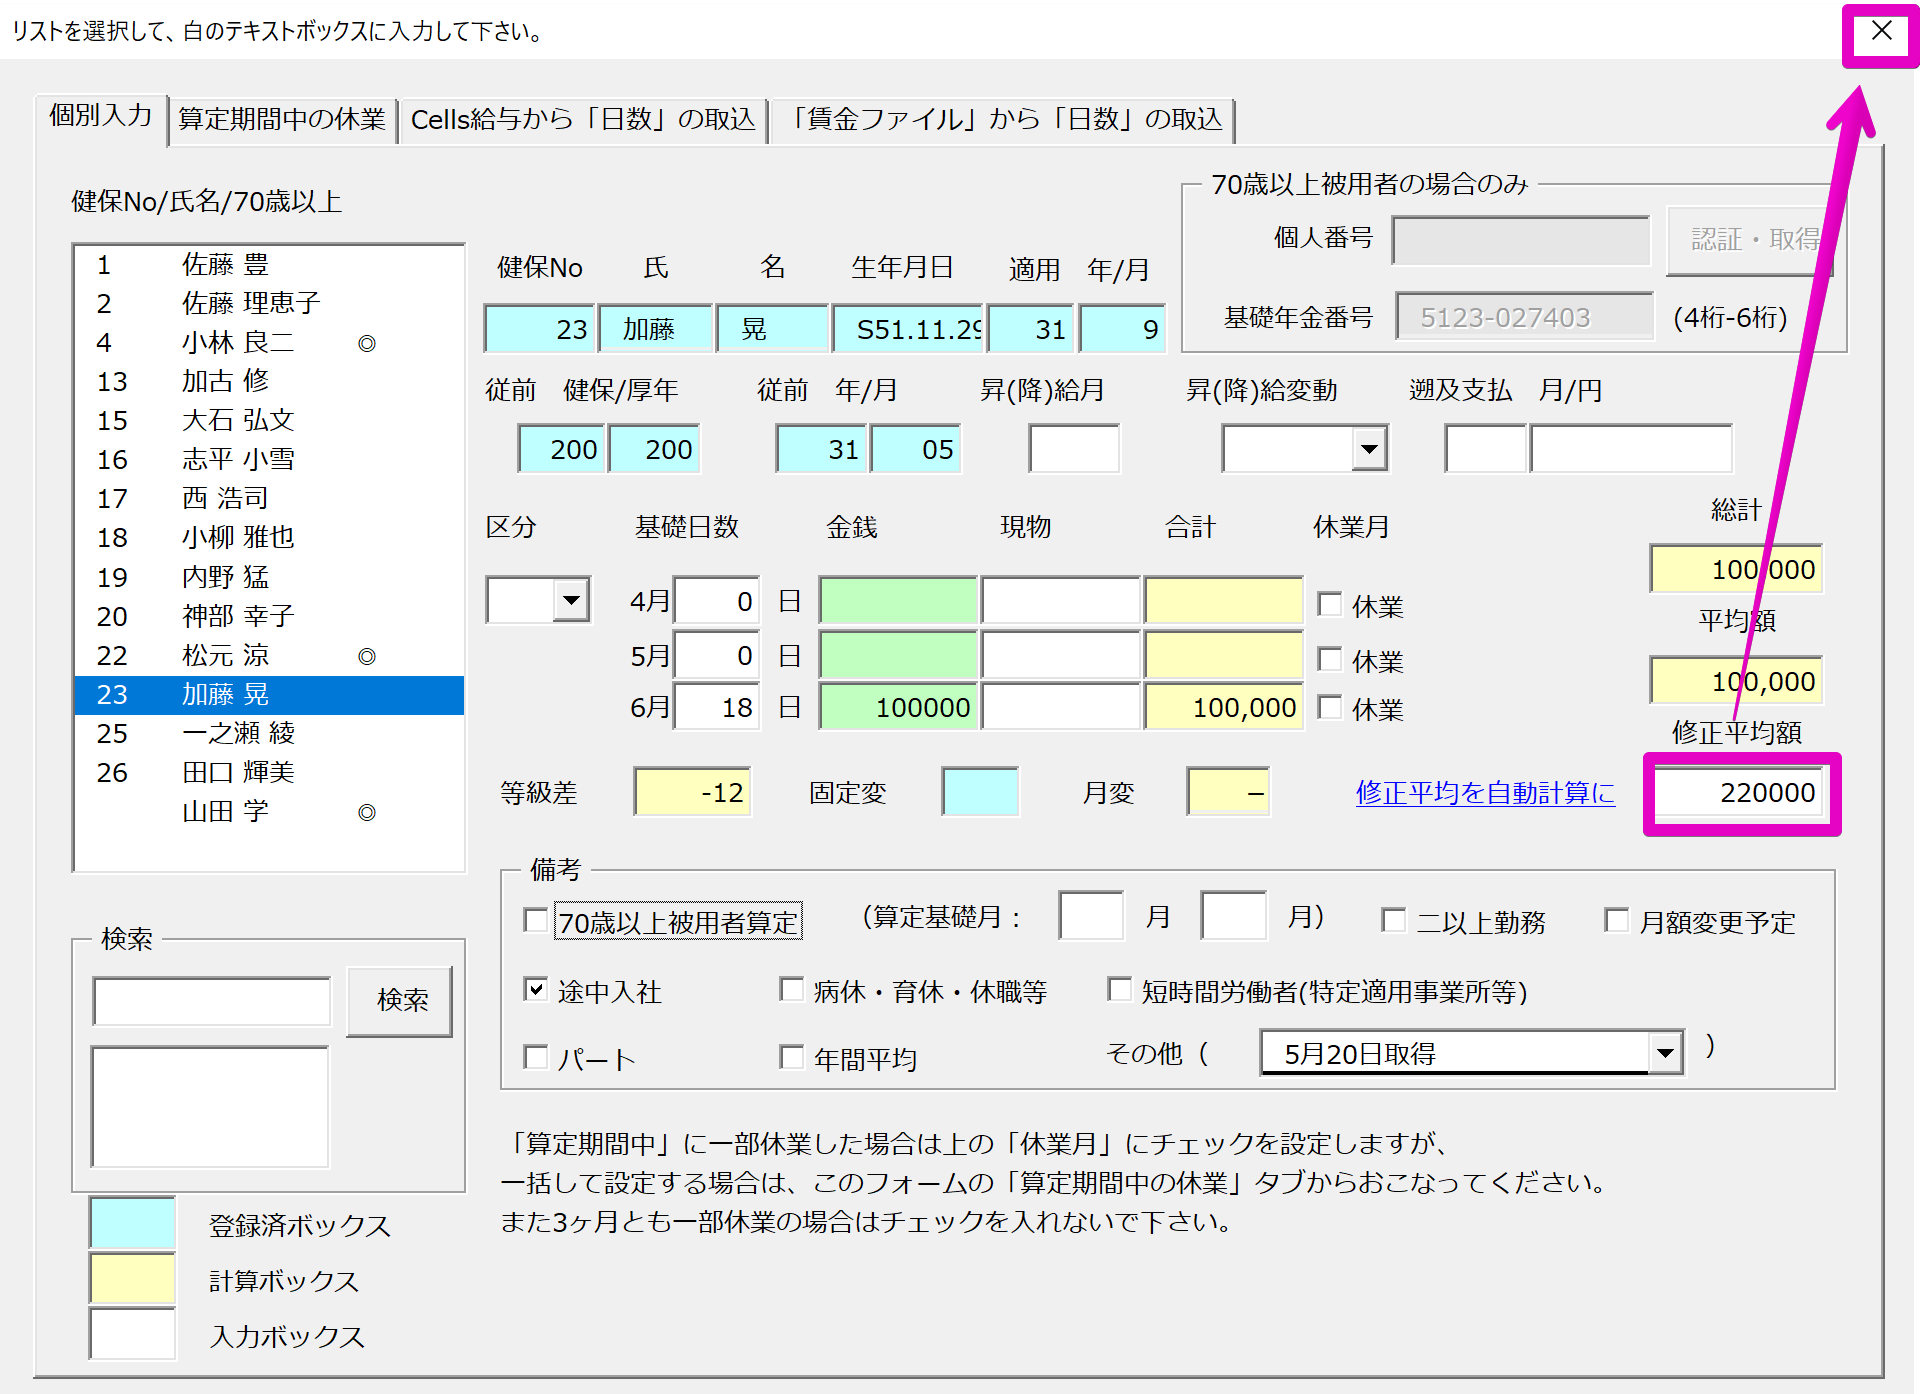
Task: Select 一之瀬 綾 in the list
Action: pos(269,733)
